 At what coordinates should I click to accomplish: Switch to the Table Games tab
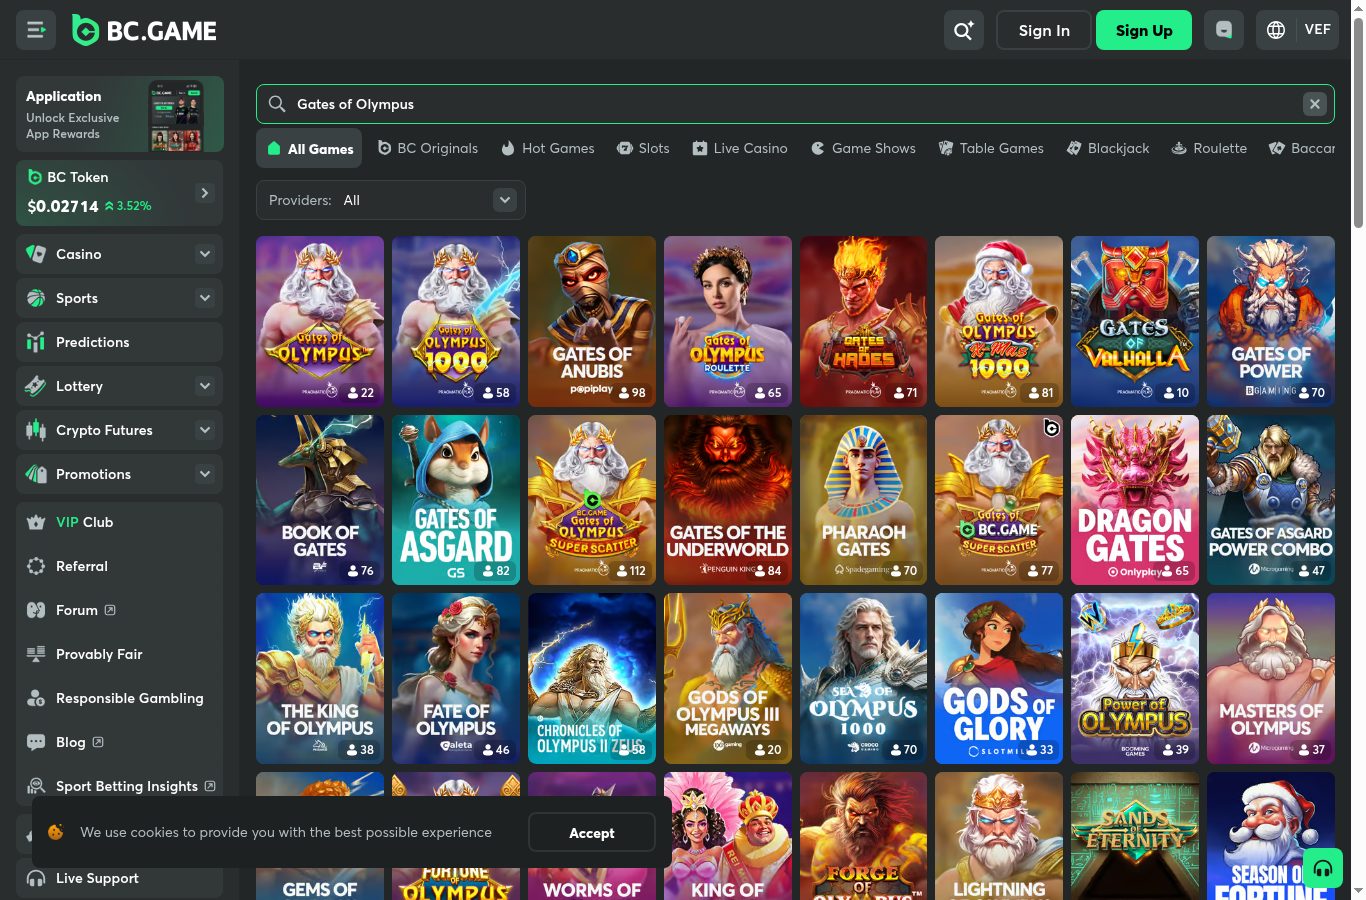(991, 148)
